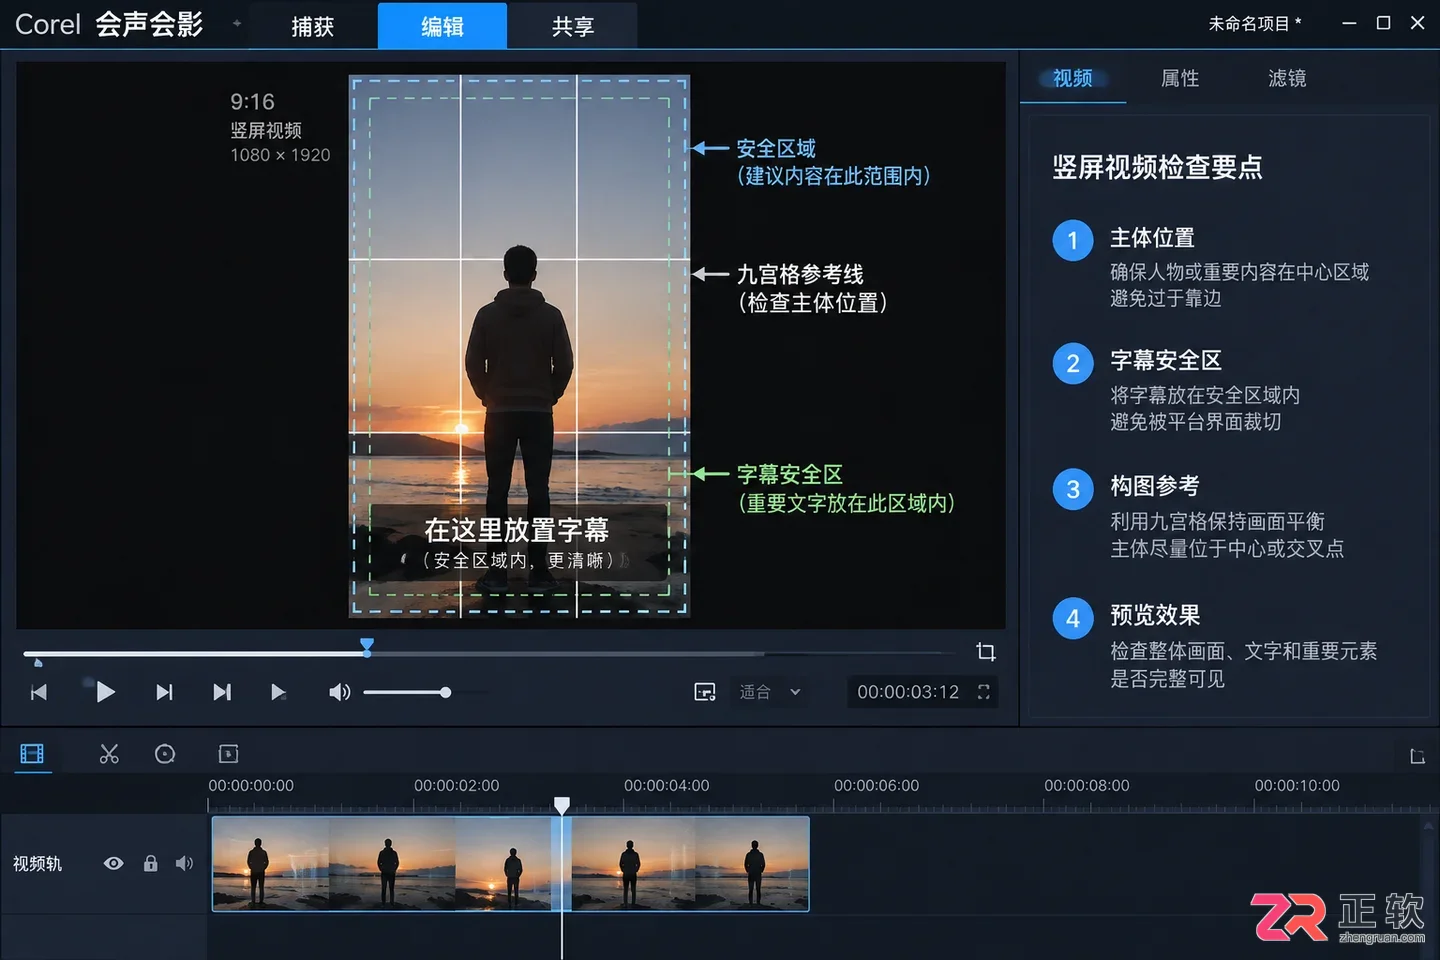
Task: Click the 构图参考 checklist heading
Action: (x=1155, y=486)
